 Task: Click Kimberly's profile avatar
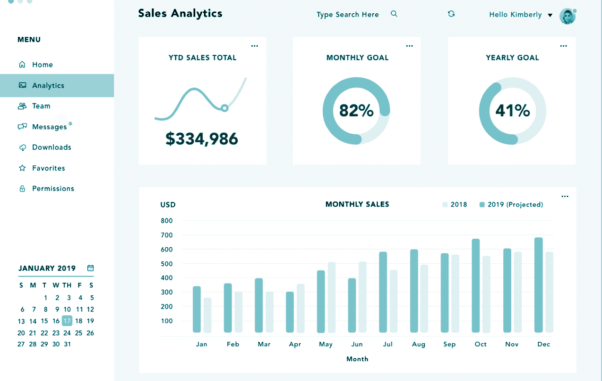coord(567,16)
